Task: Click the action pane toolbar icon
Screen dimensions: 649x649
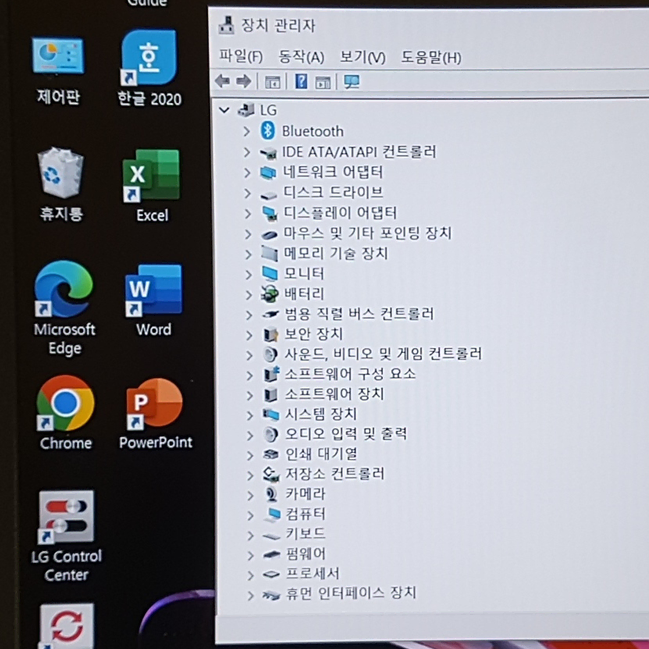Action: [323, 82]
